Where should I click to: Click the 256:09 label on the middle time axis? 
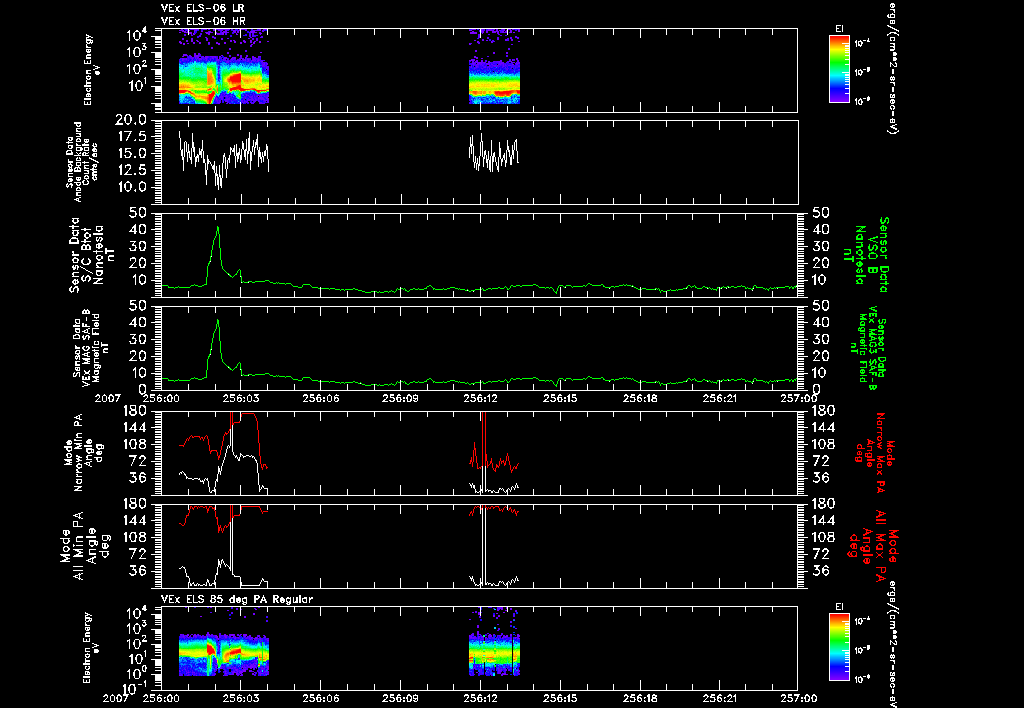tap(400, 397)
